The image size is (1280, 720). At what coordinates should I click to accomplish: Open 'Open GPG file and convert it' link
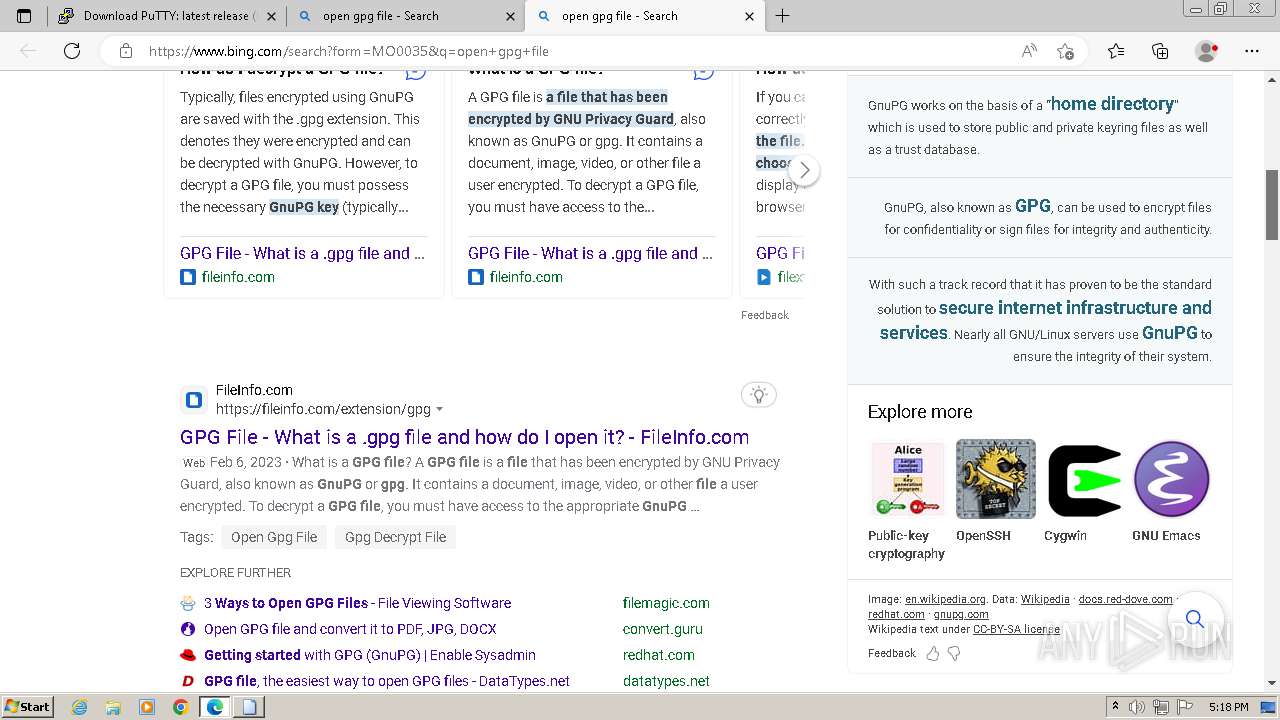click(350, 629)
